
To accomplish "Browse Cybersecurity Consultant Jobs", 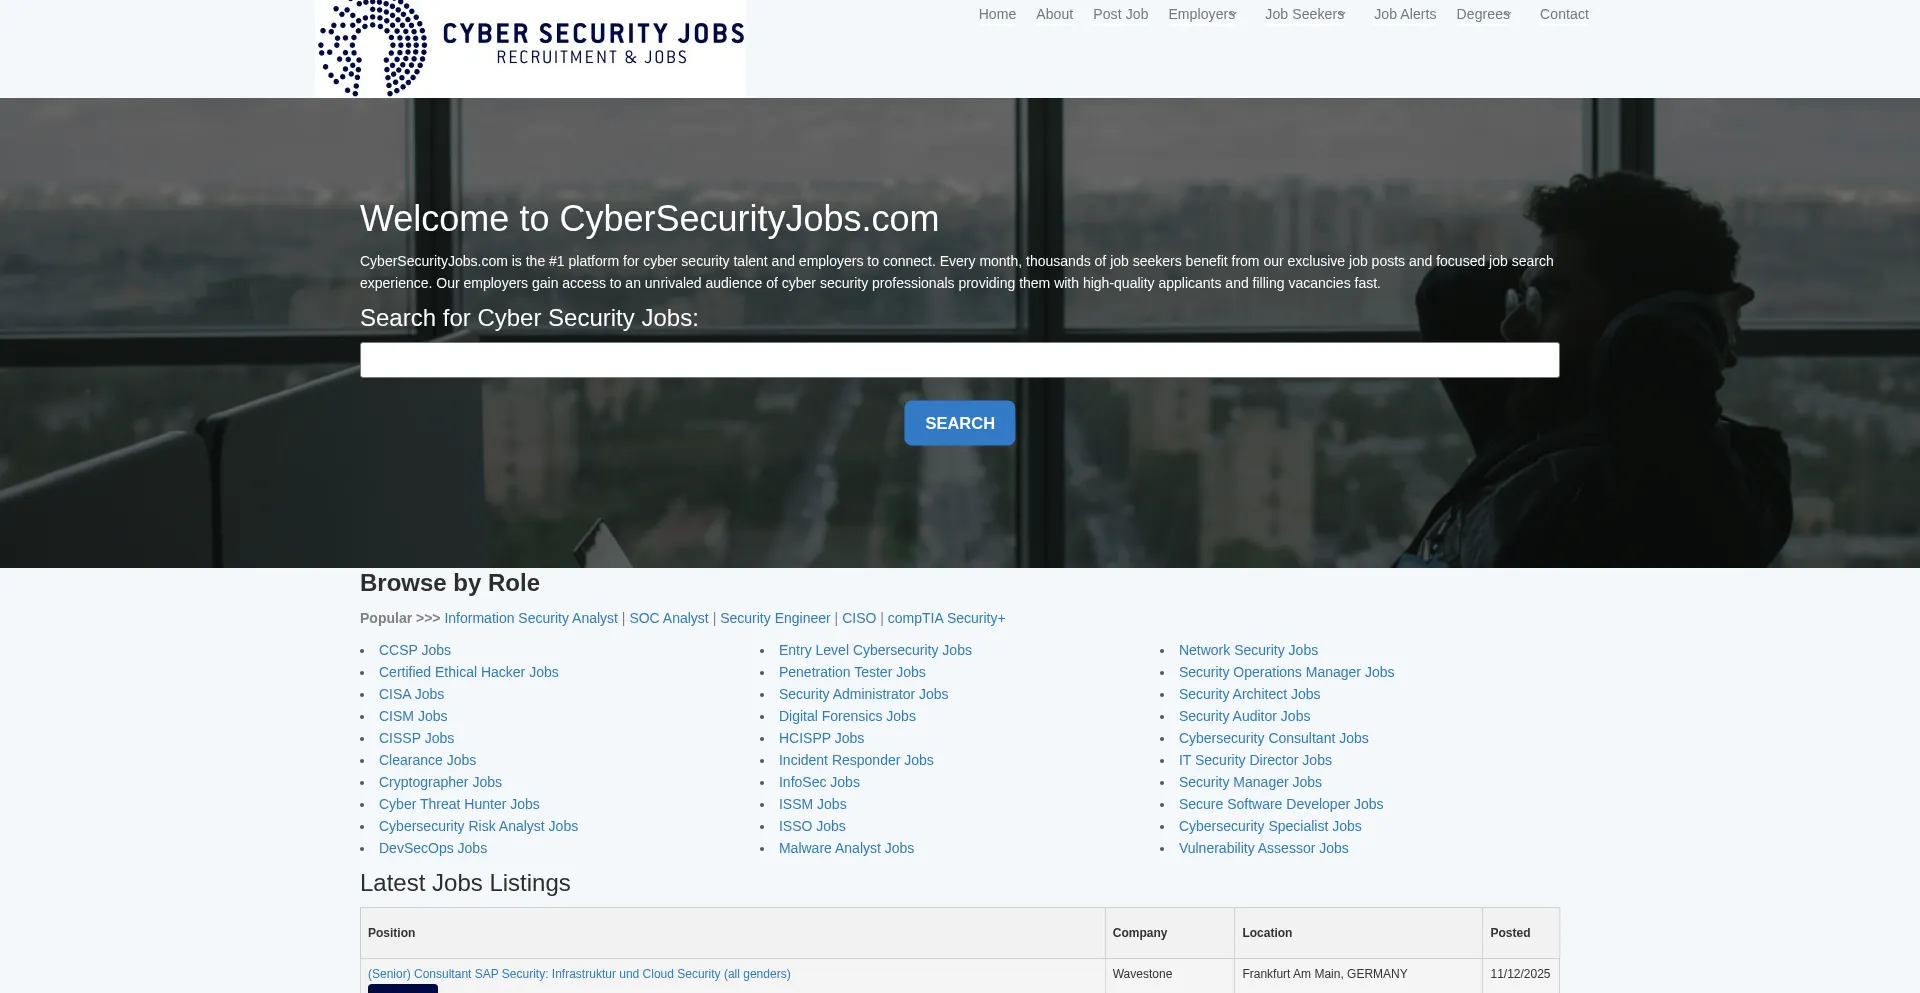I will [1273, 738].
